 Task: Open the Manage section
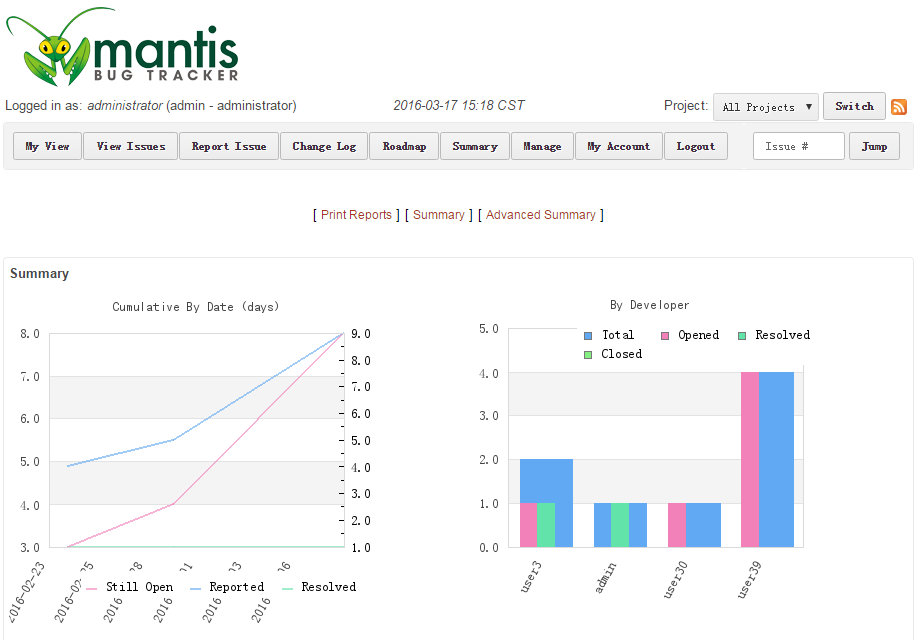(542, 146)
